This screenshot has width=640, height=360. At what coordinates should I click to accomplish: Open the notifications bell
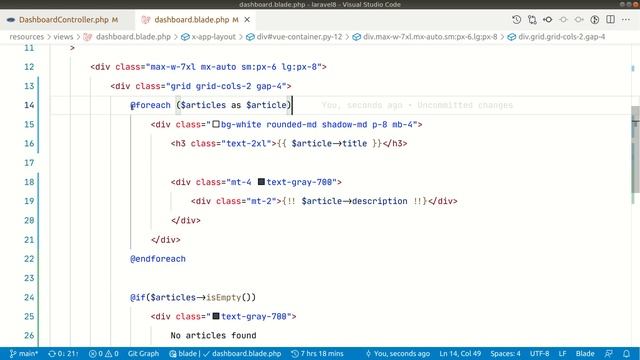tap(627, 353)
